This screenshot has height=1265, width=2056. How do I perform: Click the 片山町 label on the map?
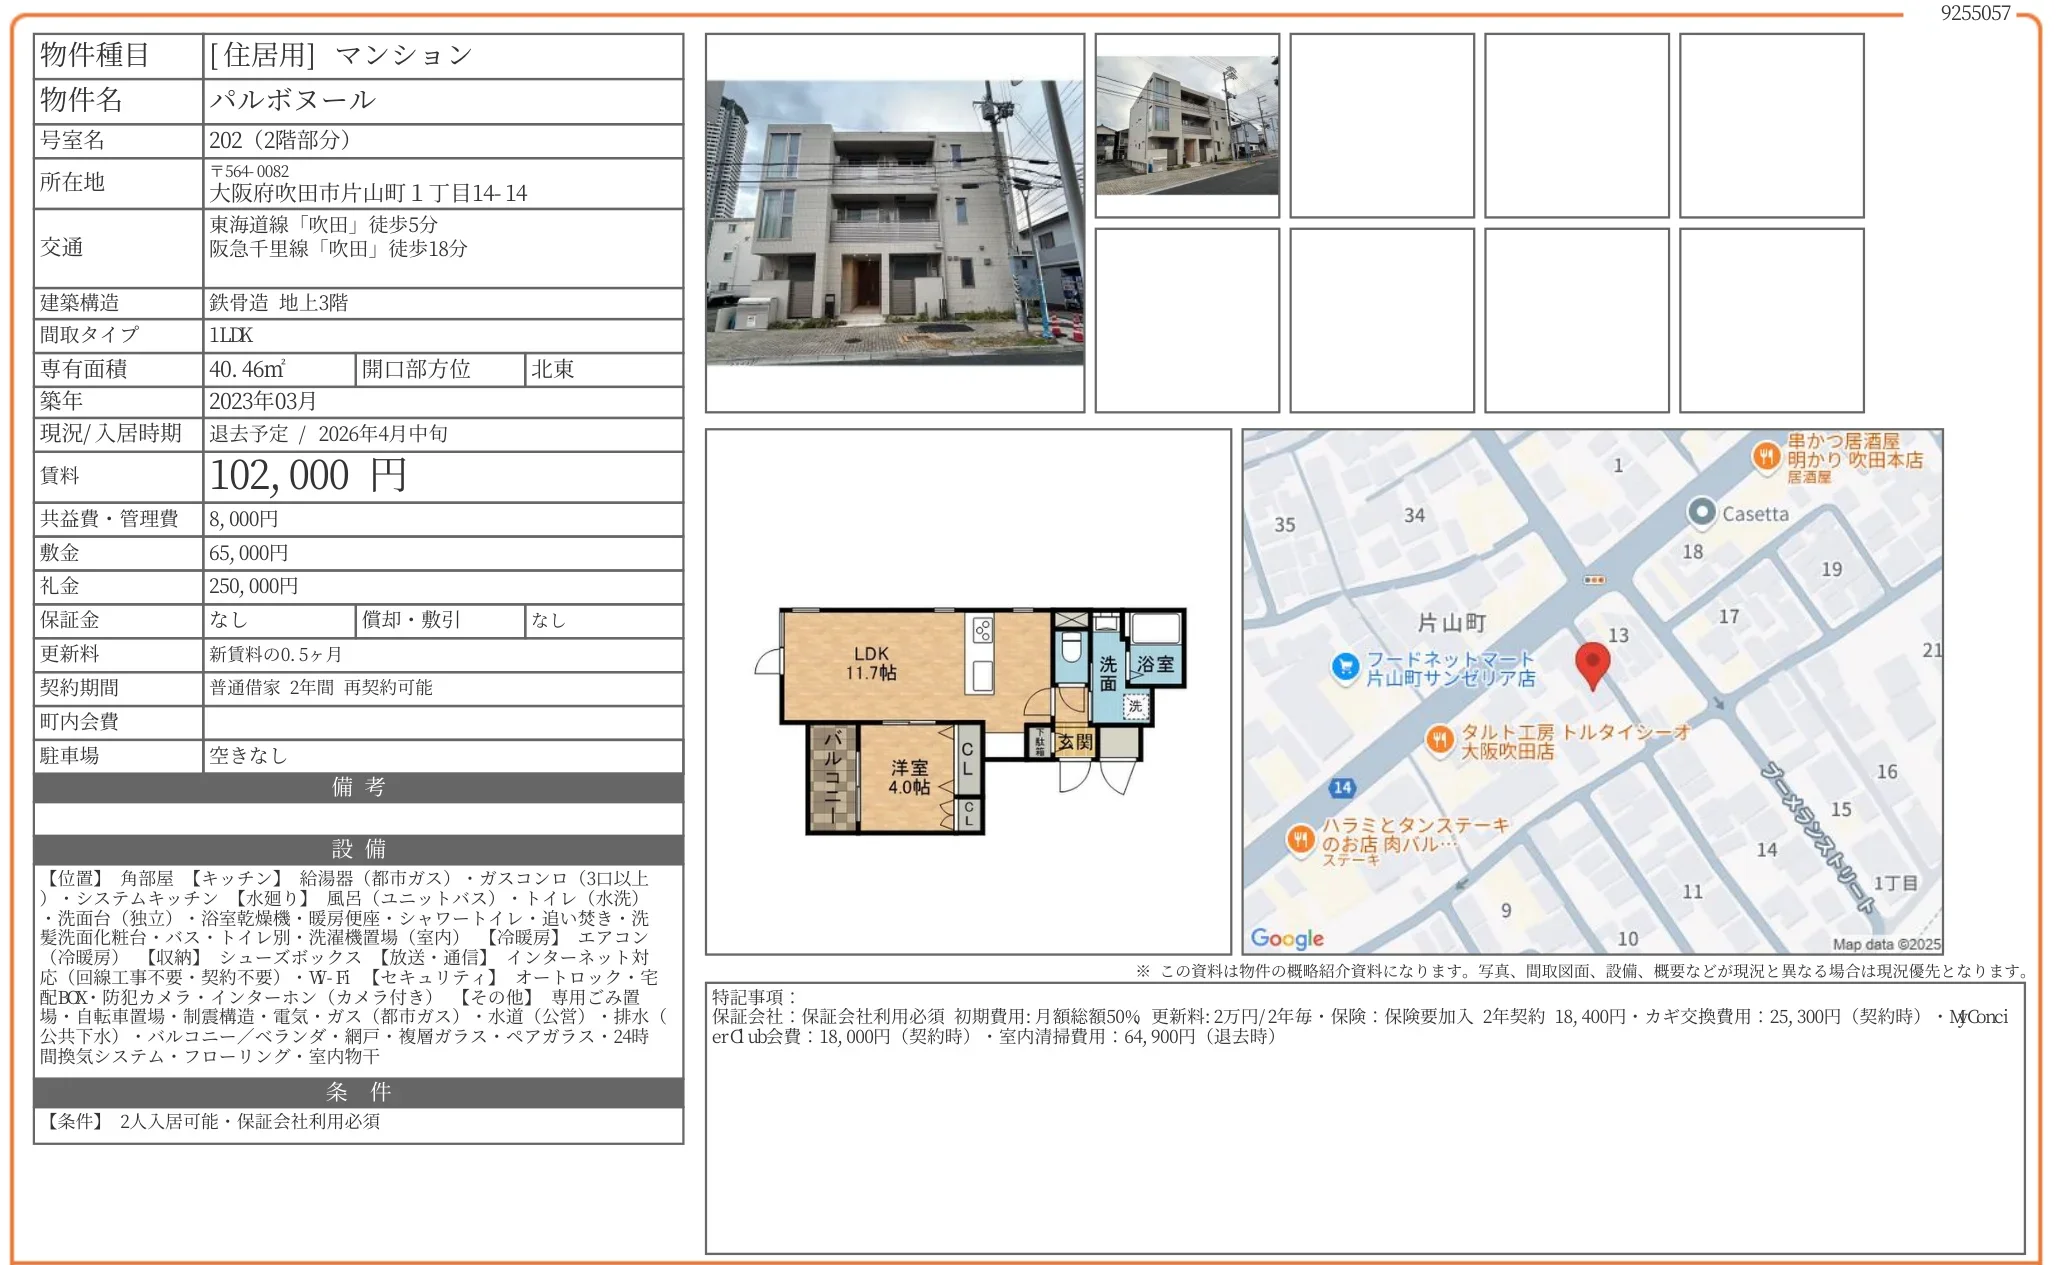[1451, 623]
